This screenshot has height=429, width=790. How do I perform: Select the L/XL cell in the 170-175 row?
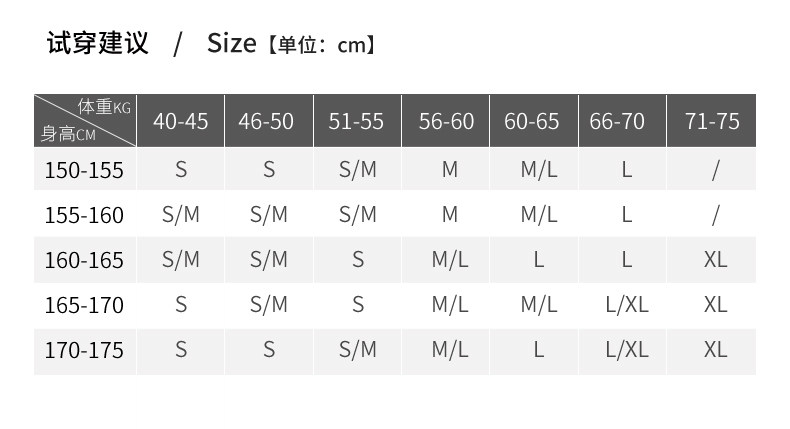[627, 349]
